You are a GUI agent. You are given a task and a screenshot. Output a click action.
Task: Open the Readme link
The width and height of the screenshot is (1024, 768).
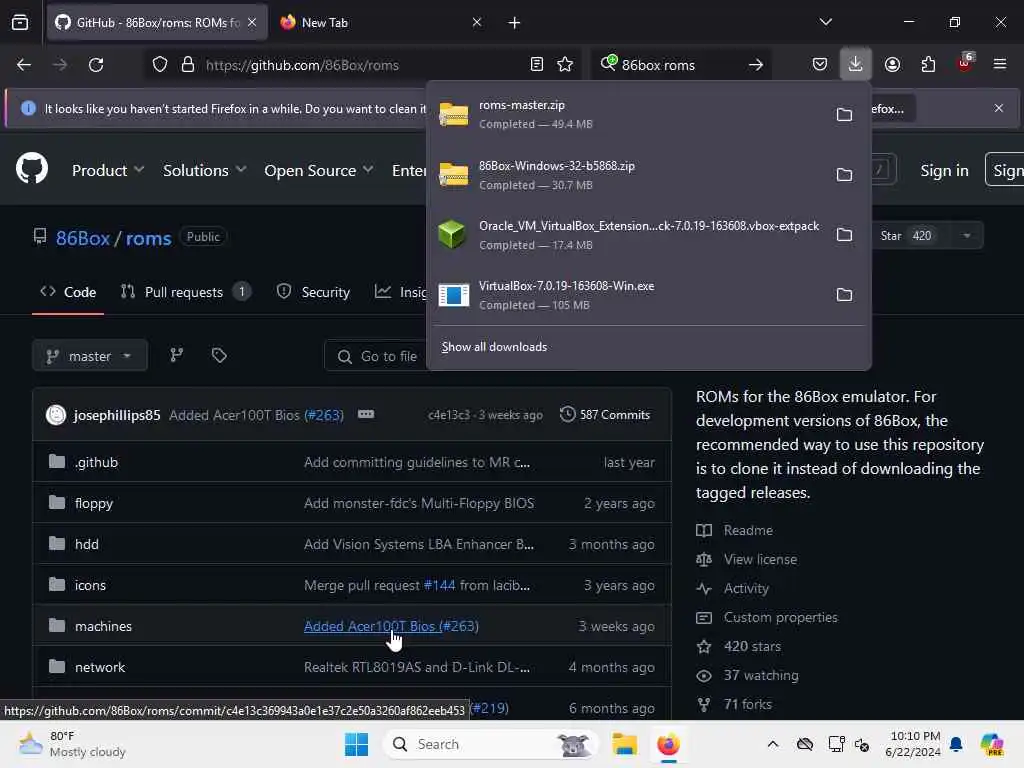coord(735,530)
